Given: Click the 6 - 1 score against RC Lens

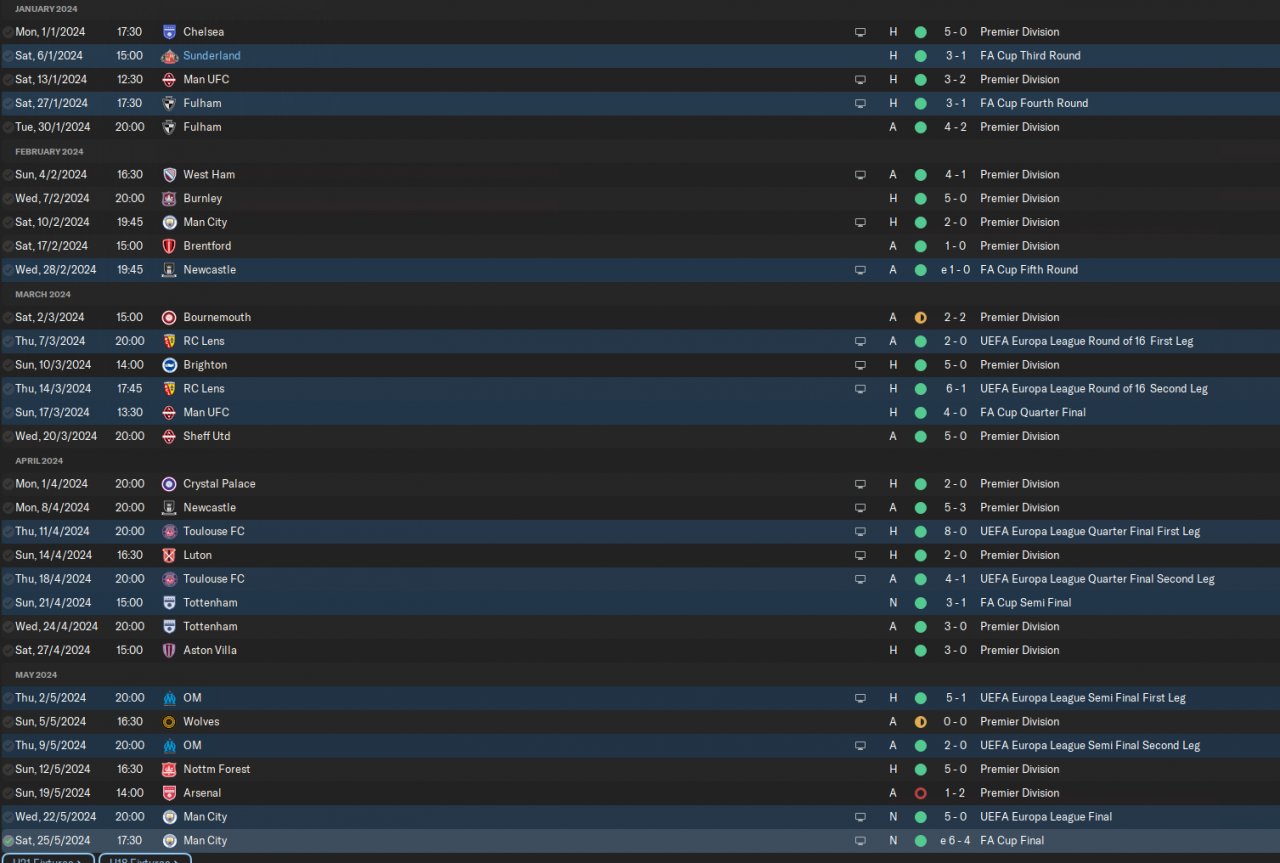Looking at the screenshot, I should (956, 389).
